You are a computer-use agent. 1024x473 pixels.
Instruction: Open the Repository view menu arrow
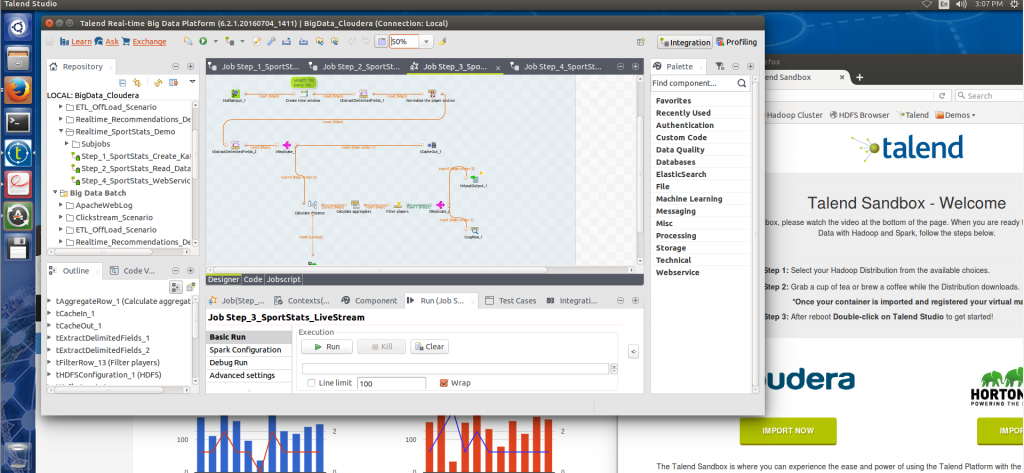pos(192,82)
